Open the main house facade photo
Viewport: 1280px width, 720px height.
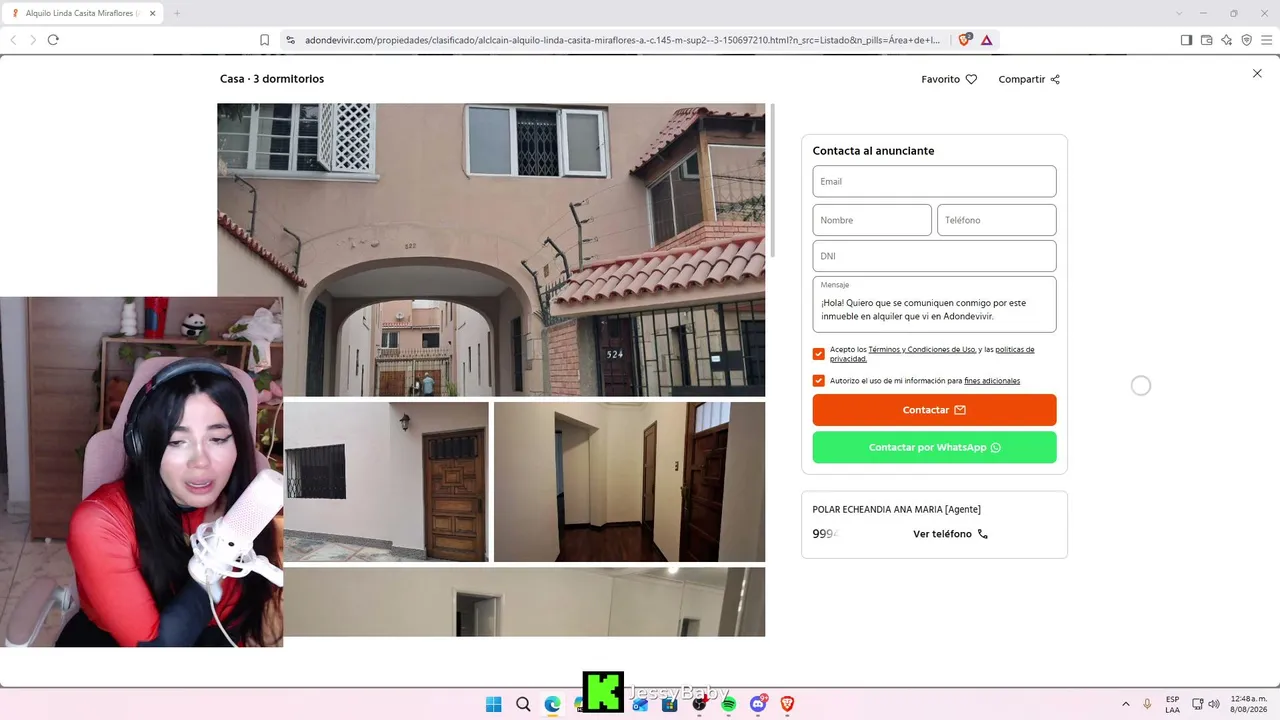(x=491, y=250)
